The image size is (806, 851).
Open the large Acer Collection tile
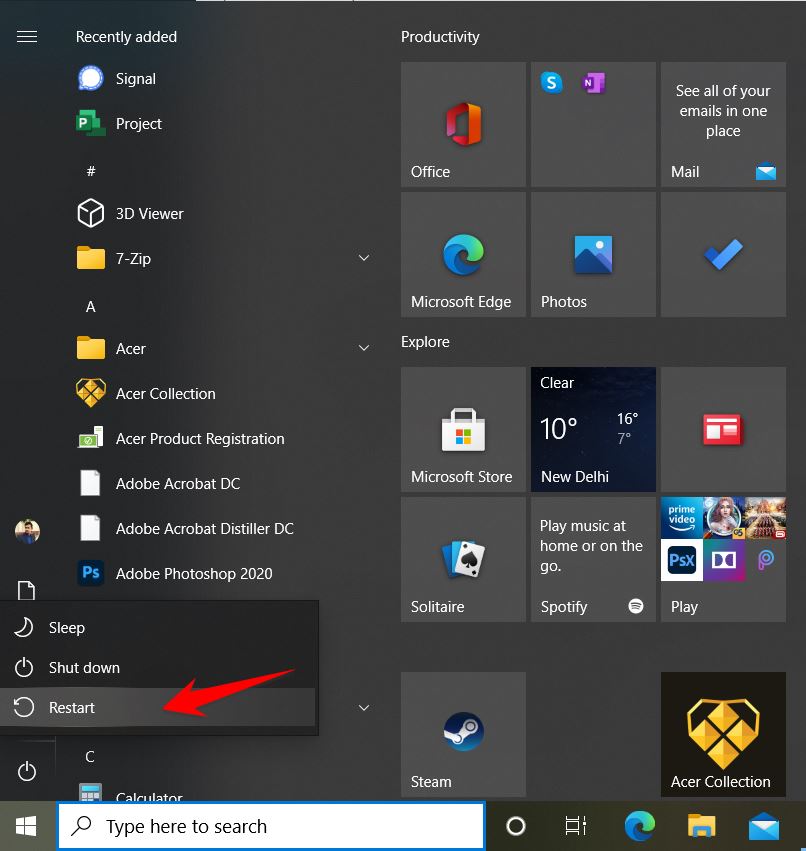coord(724,734)
